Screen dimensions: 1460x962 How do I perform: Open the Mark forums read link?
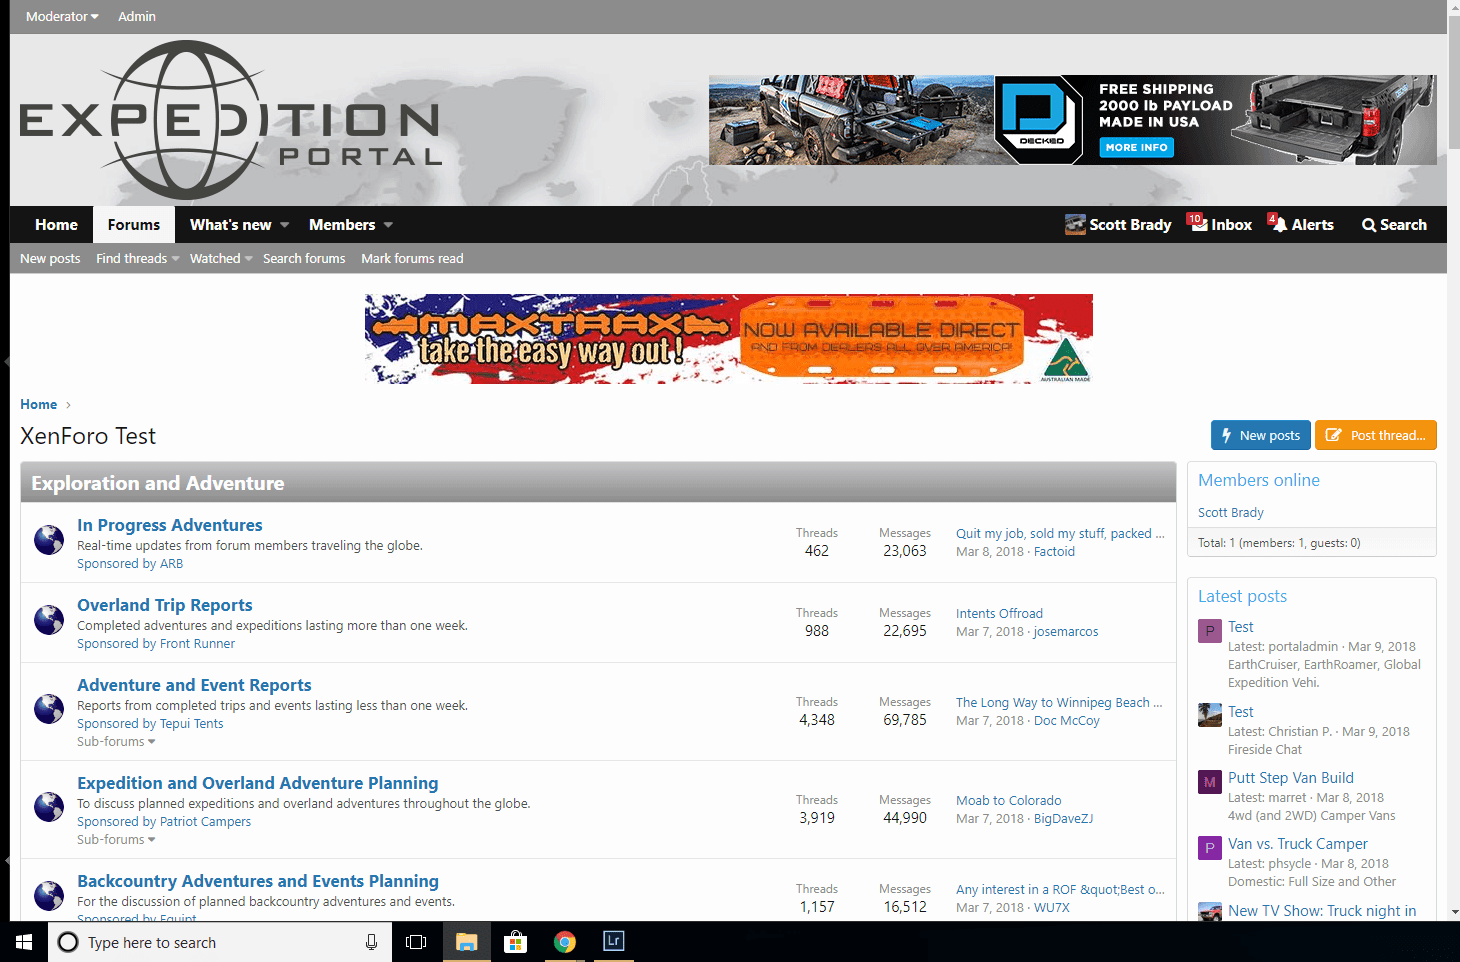tap(412, 258)
